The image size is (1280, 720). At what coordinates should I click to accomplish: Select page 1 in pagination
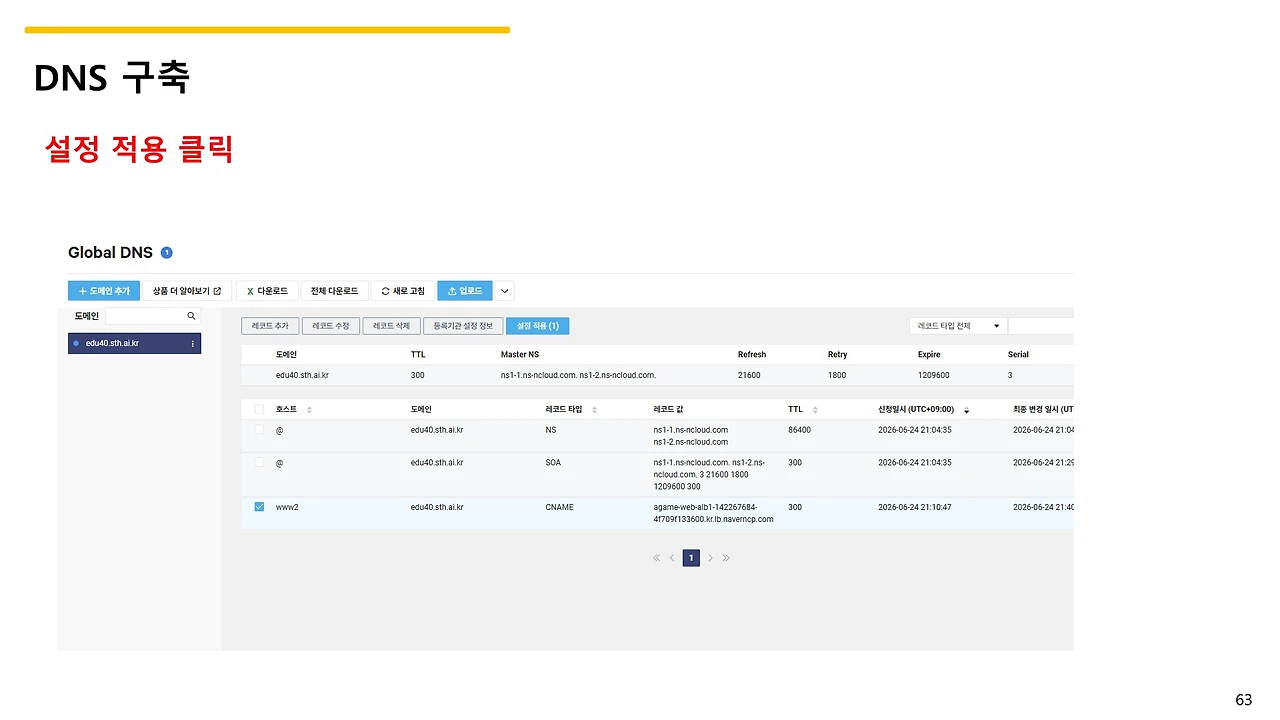point(691,558)
